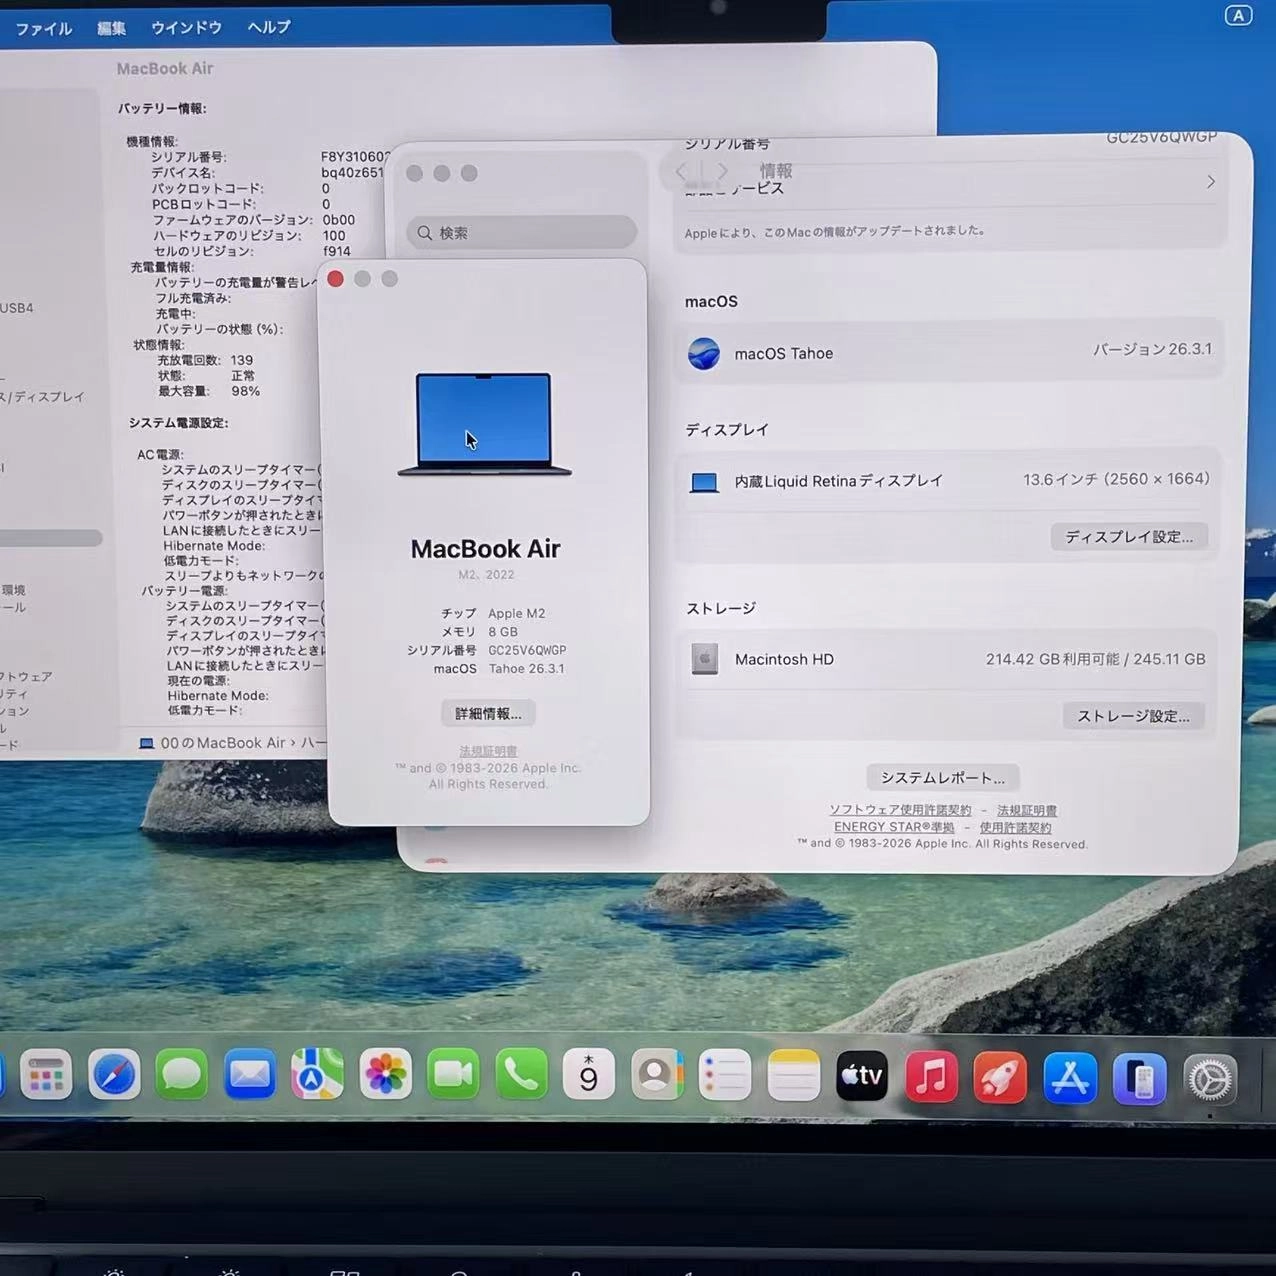Expand the Apple サービス row chevron
The height and width of the screenshot is (1276, 1276).
(x=1210, y=181)
